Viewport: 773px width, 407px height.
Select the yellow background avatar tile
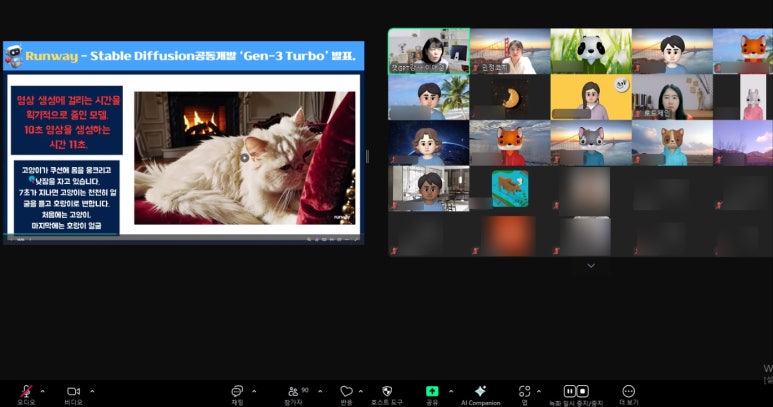[591, 97]
